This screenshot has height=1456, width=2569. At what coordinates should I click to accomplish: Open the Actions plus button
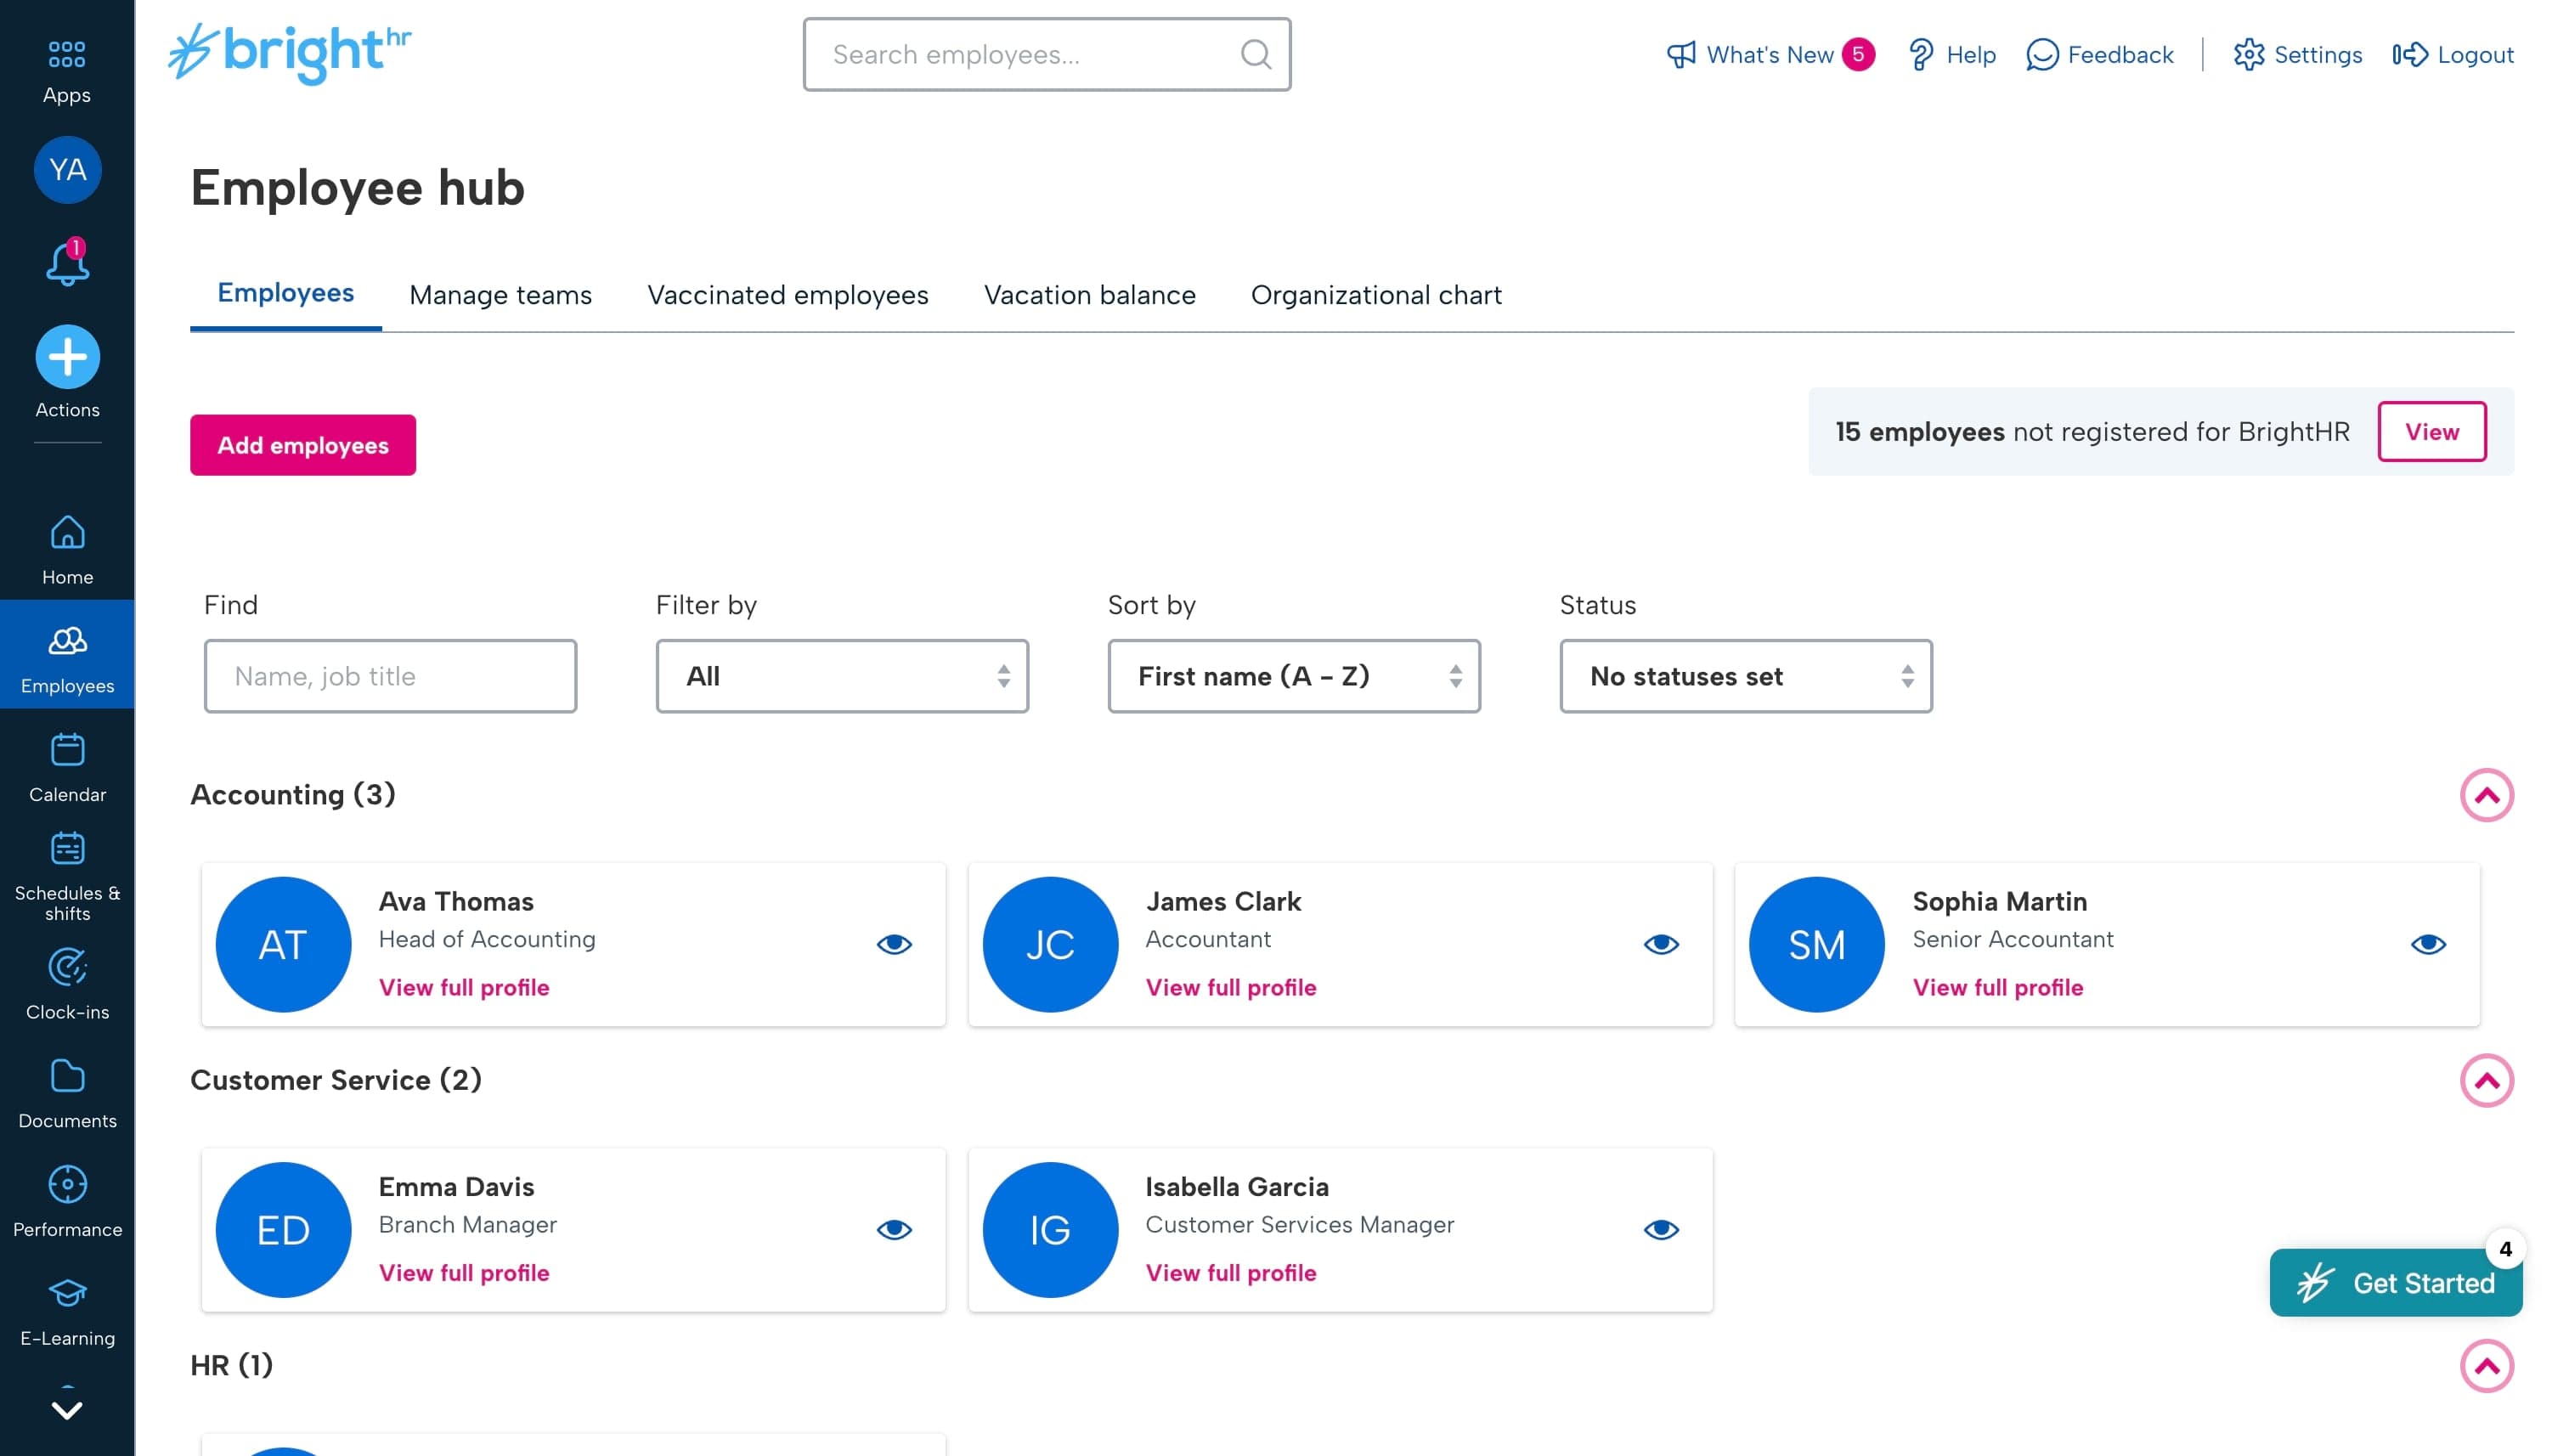[67, 357]
